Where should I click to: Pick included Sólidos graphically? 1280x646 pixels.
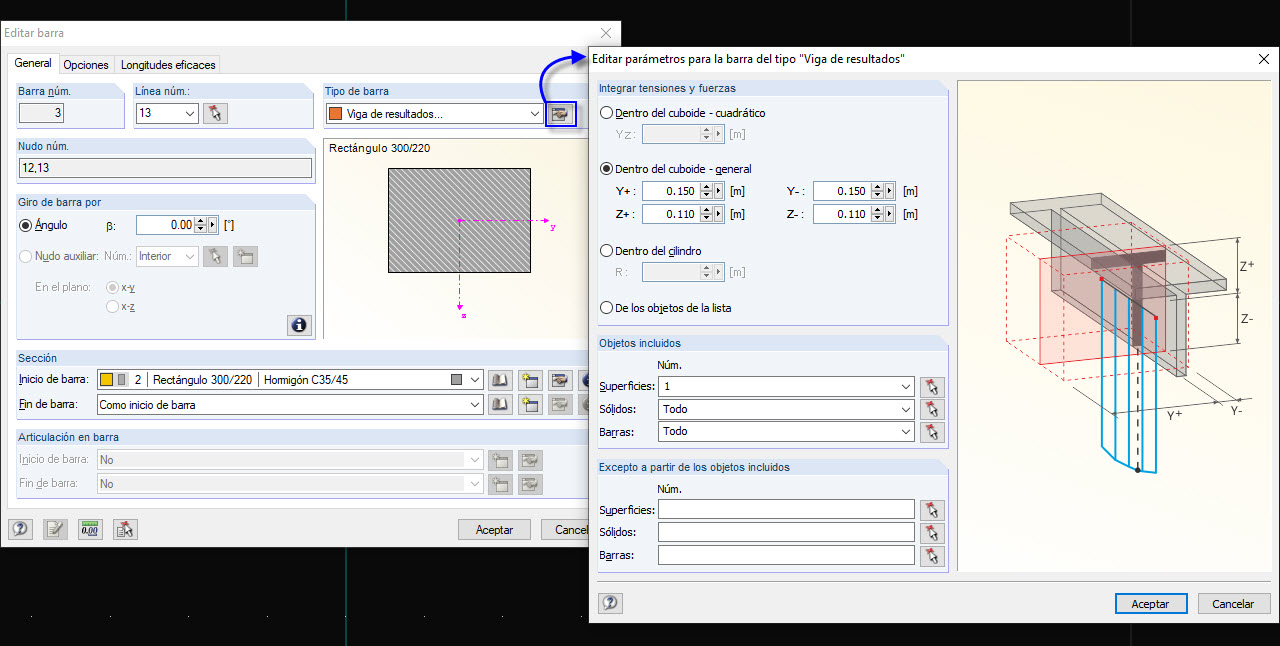(932, 409)
